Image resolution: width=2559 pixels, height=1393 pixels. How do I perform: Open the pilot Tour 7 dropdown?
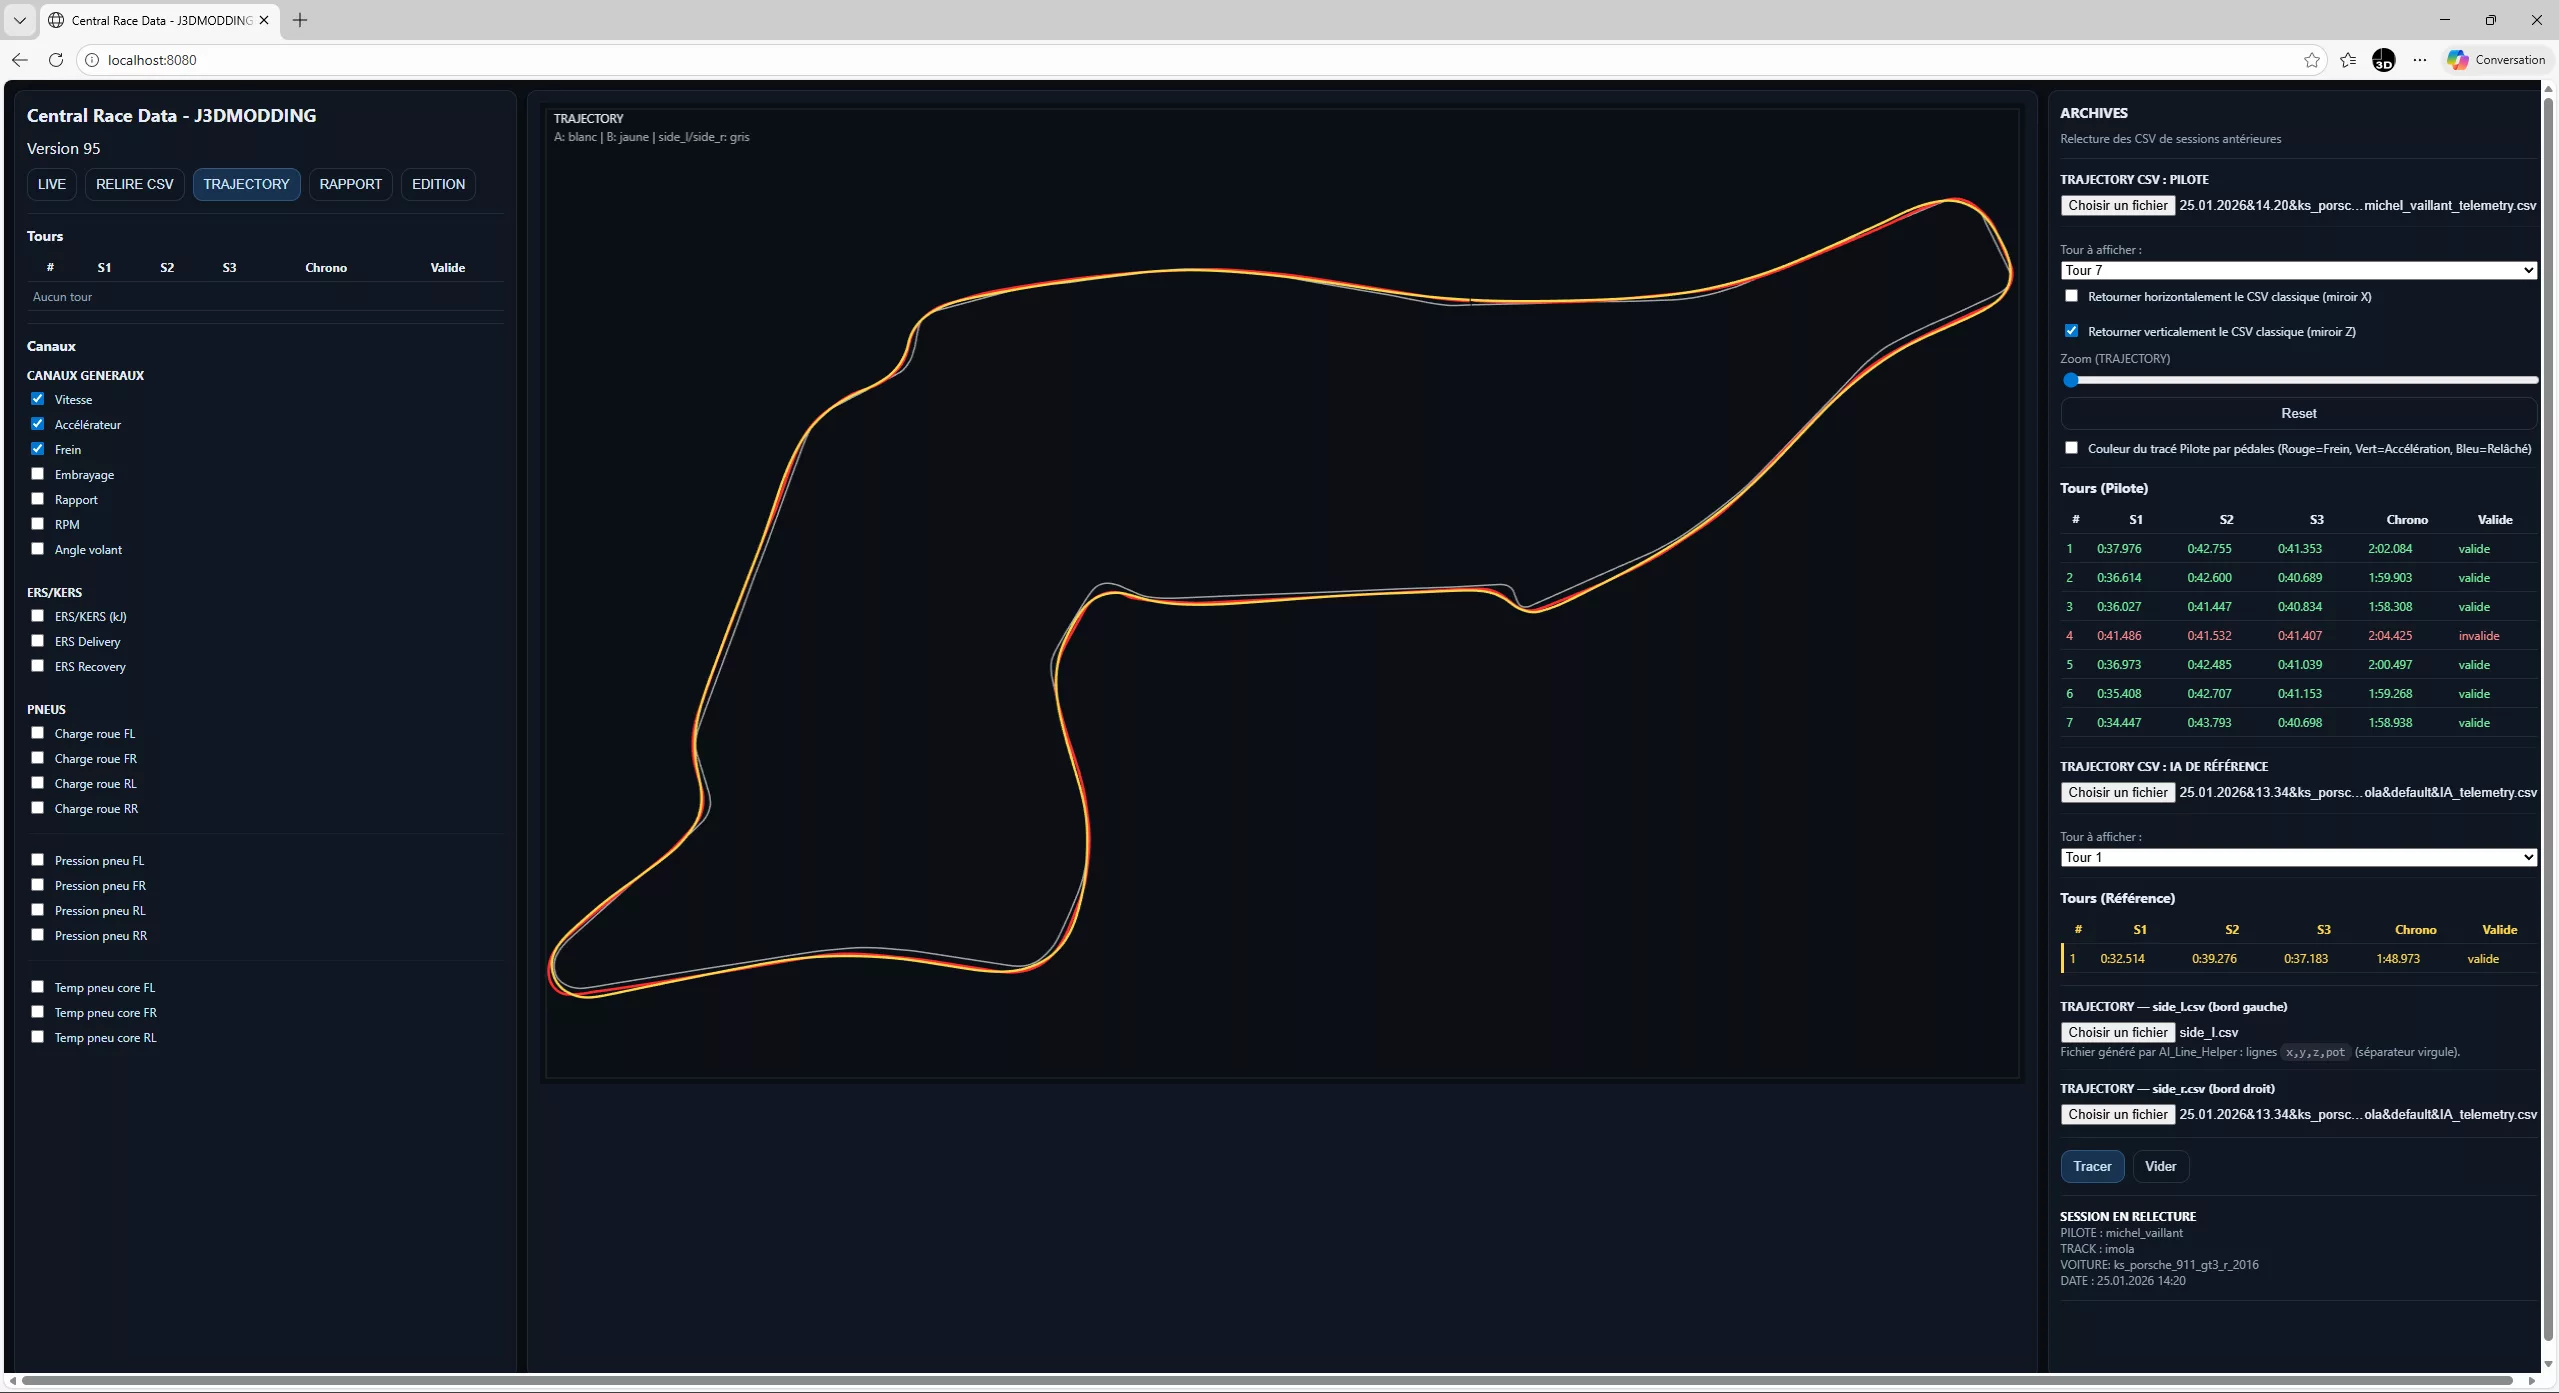(x=2298, y=270)
